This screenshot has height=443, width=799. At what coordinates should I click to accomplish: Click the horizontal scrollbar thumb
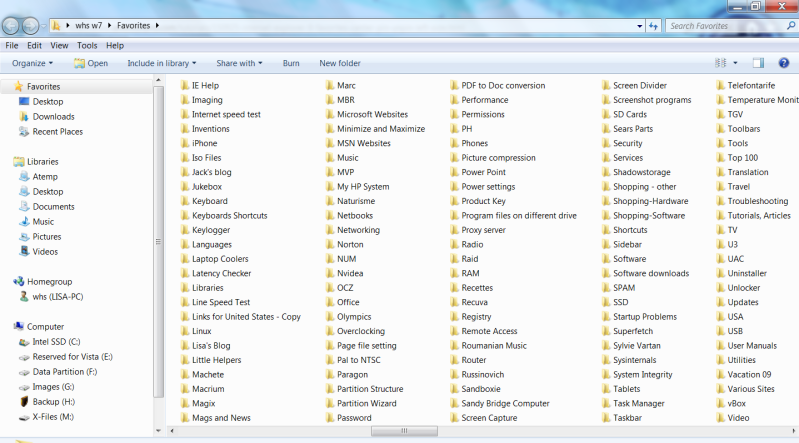tap(404, 431)
